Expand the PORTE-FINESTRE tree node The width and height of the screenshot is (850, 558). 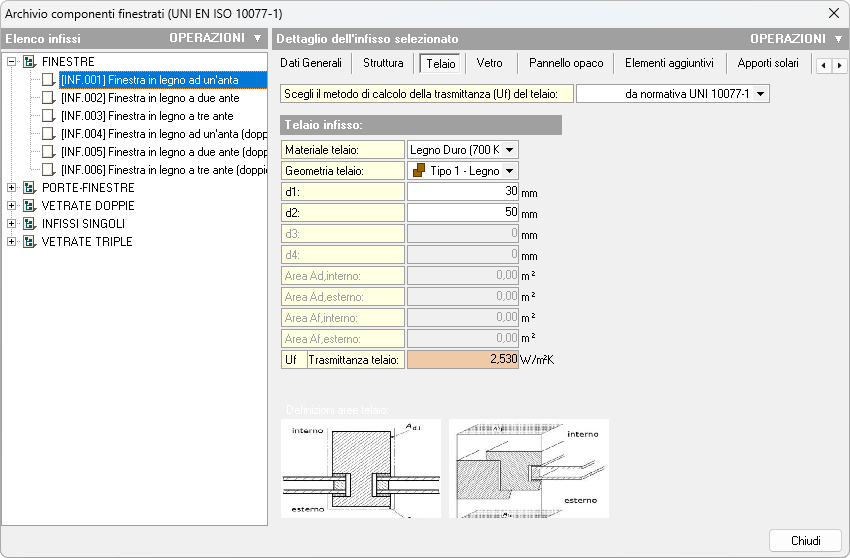(12, 188)
